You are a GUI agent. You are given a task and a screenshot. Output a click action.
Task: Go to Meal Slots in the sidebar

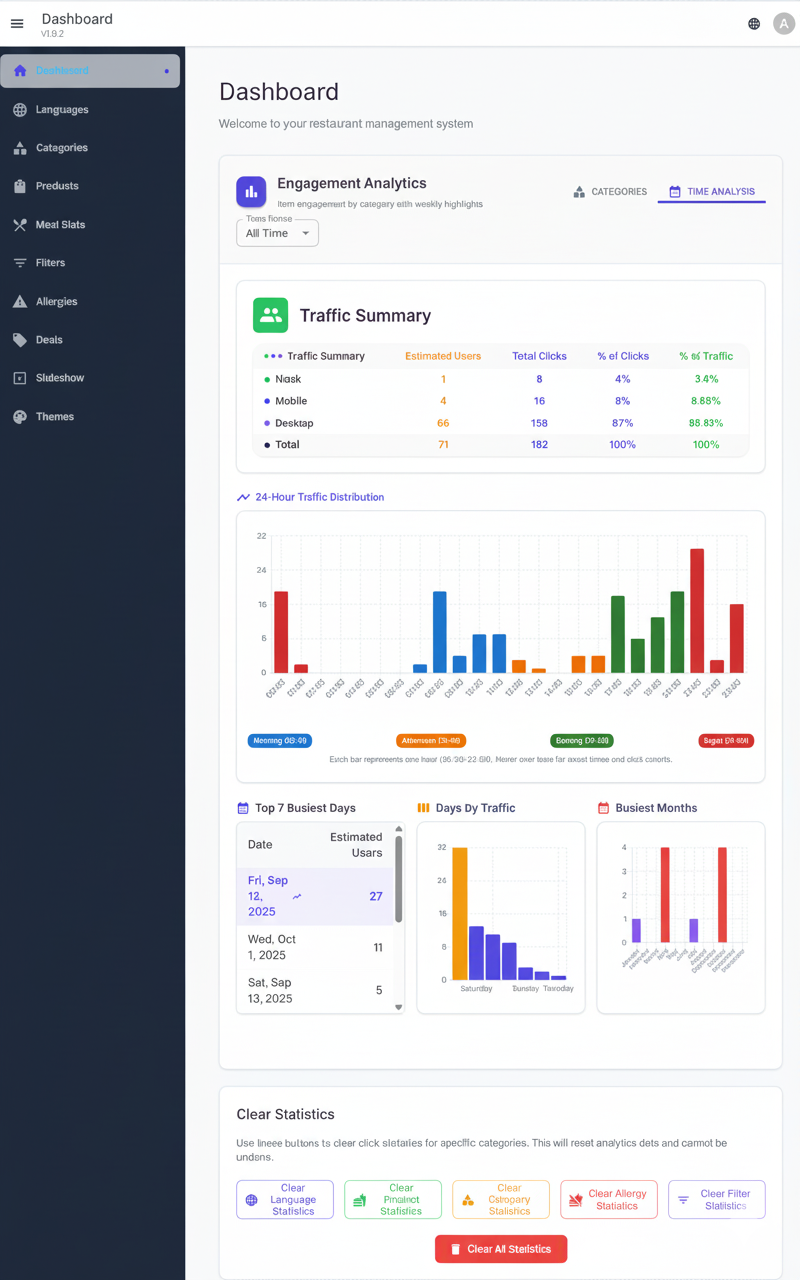pos(60,224)
